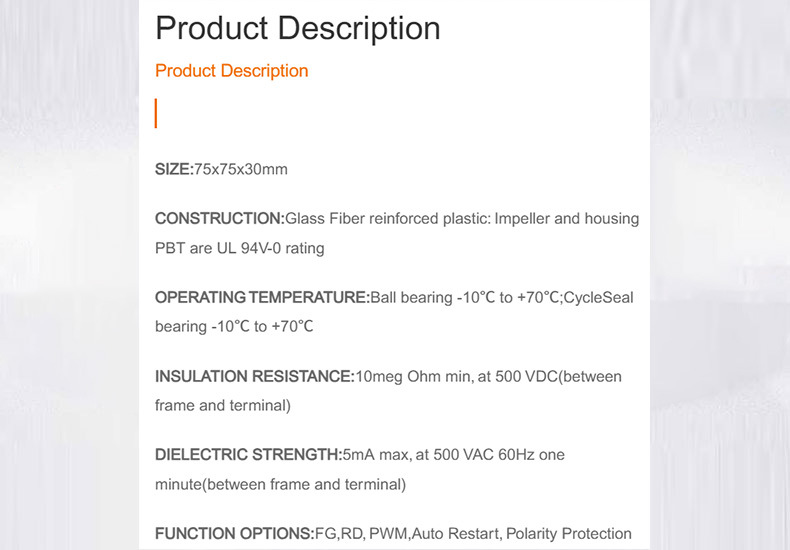790x550 pixels.
Task: Click the SIZE label
Action: coord(173,169)
